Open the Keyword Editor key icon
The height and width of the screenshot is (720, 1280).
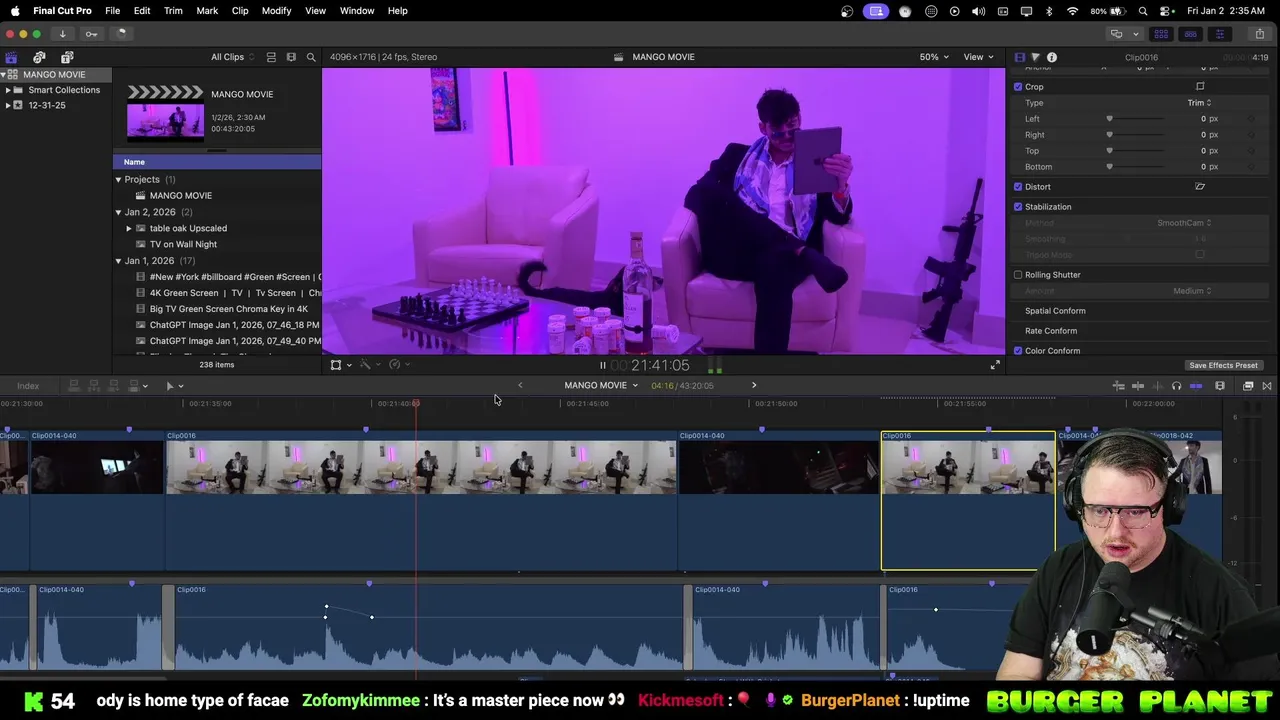(x=91, y=33)
